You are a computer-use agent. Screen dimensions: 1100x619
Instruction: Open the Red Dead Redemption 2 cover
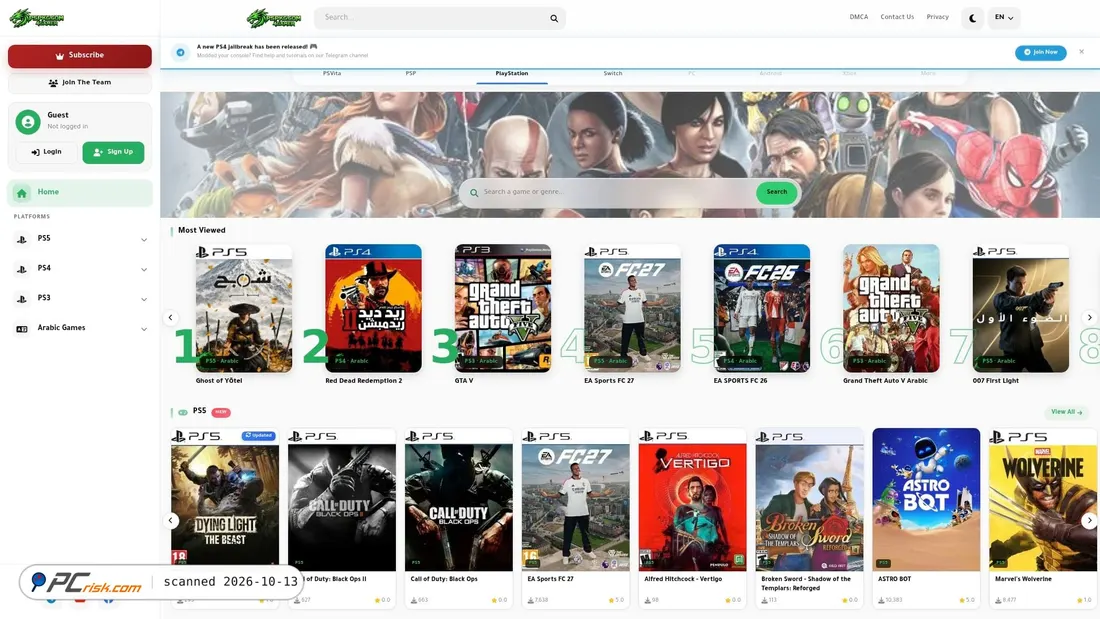373,309
